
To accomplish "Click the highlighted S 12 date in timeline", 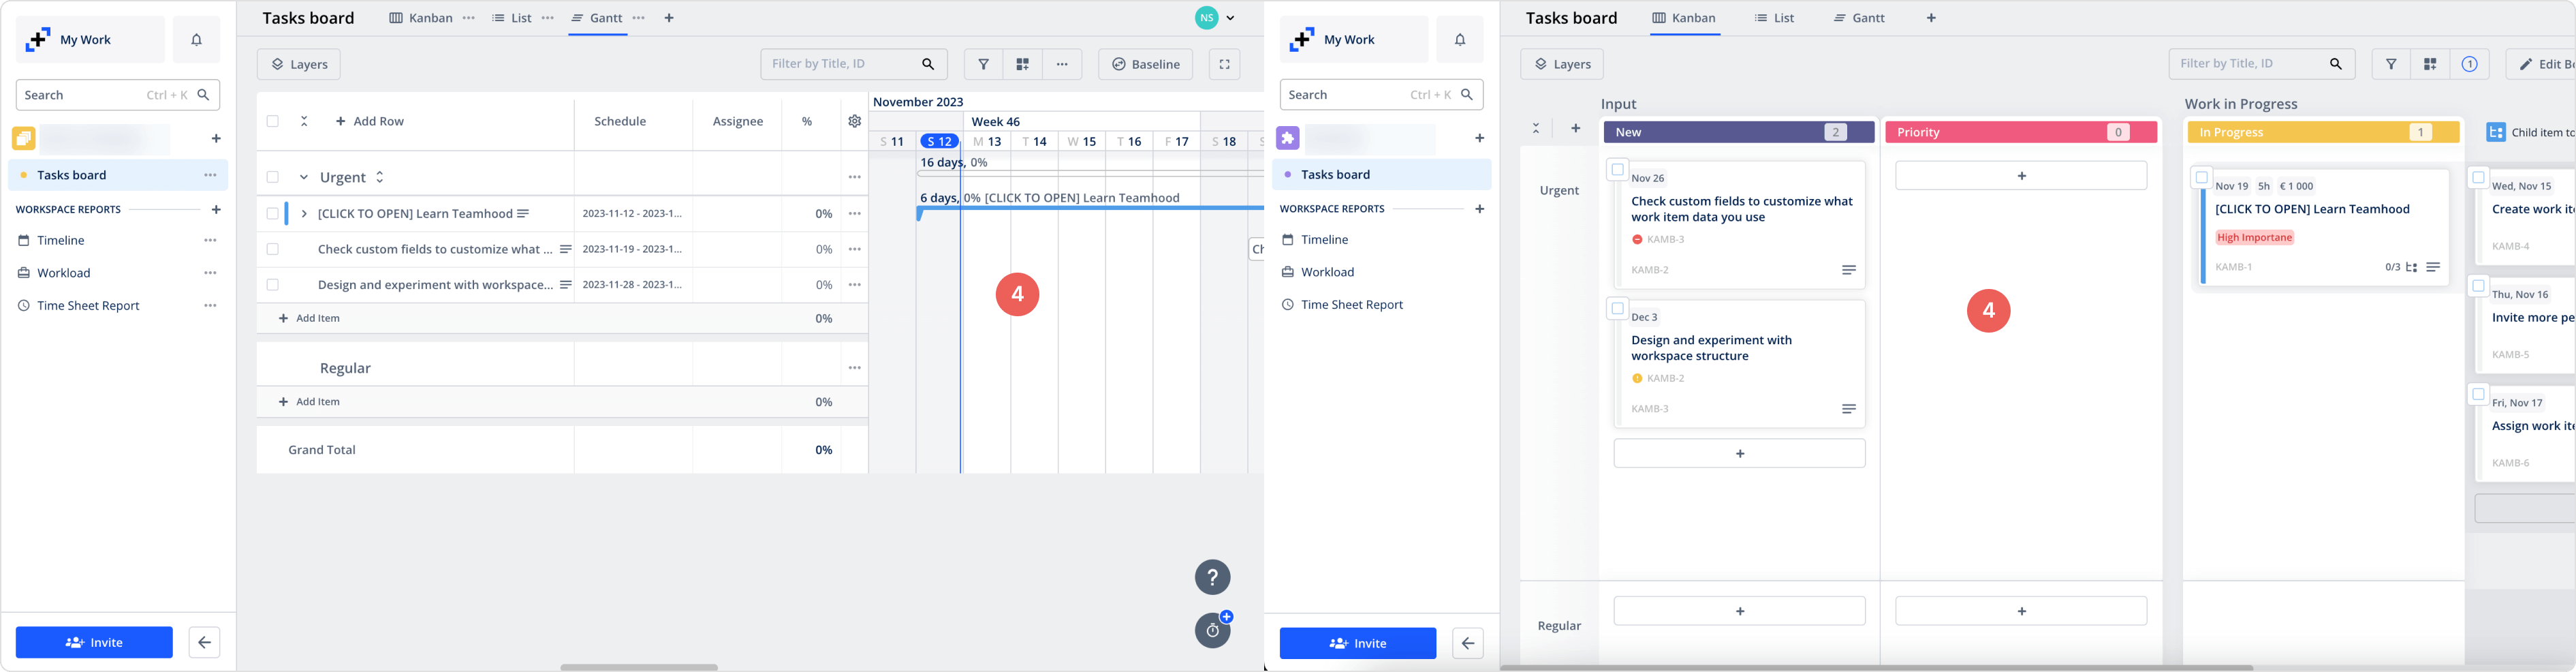I will tap(939, 141).
